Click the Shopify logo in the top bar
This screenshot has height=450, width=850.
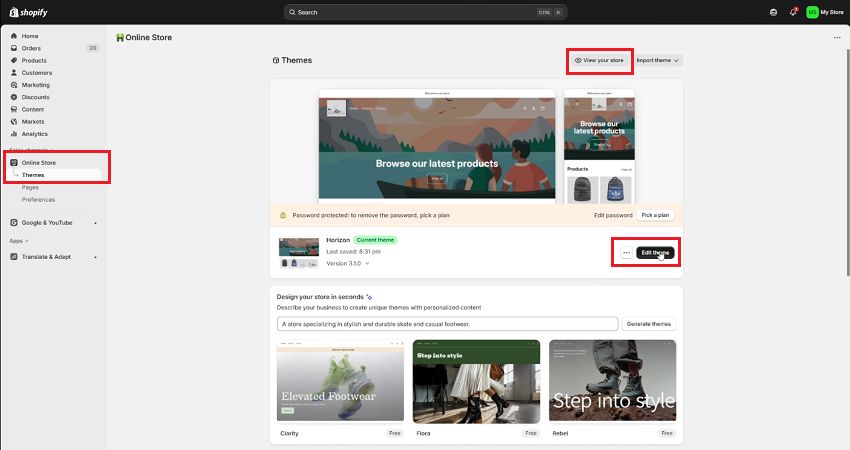click(29, 12)
